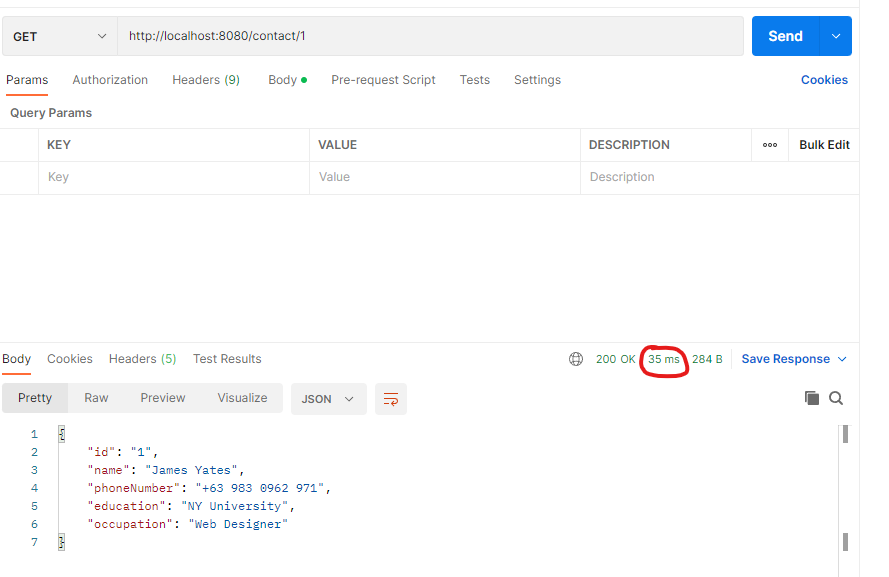
Task: Switch to the Raw response view
Action: (96, 398)
